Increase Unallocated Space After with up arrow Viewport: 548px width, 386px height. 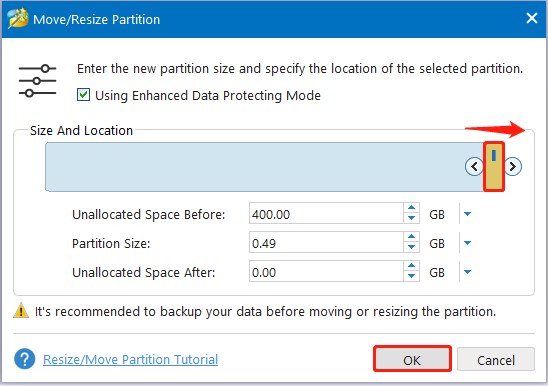[x=411, y=266]
